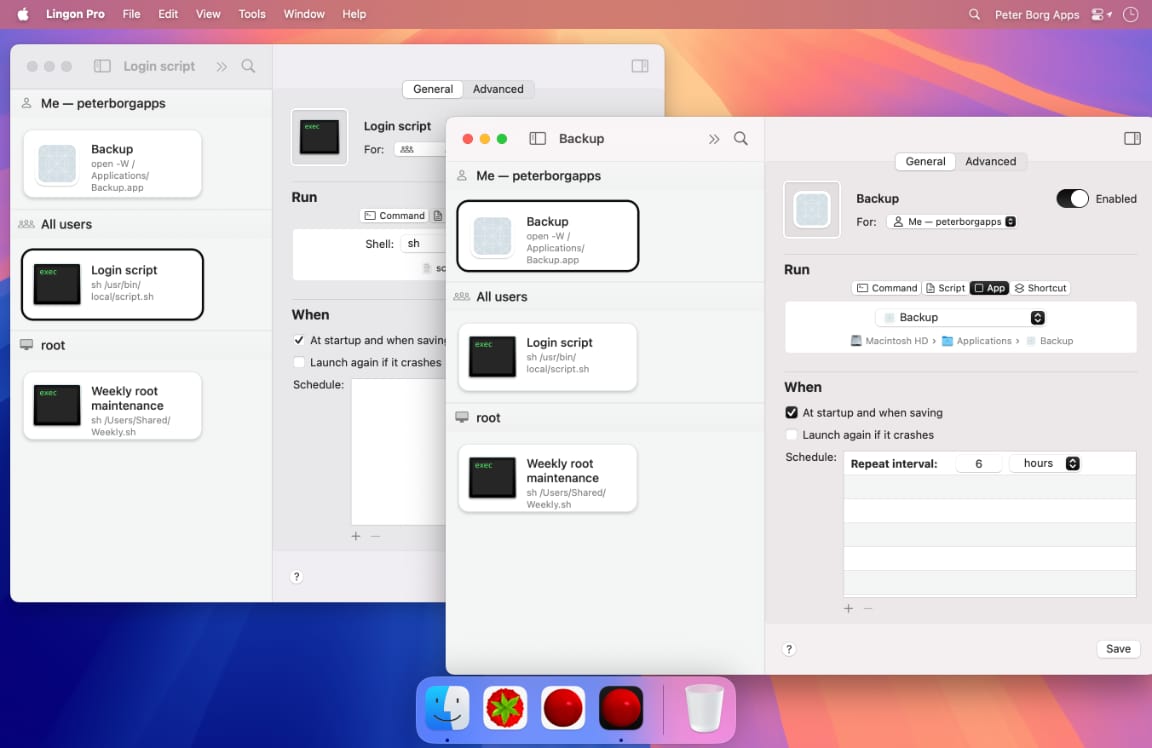Enable Launch again if it crashes
Screen dimensions: 1152x748
(x=791, y=434)
